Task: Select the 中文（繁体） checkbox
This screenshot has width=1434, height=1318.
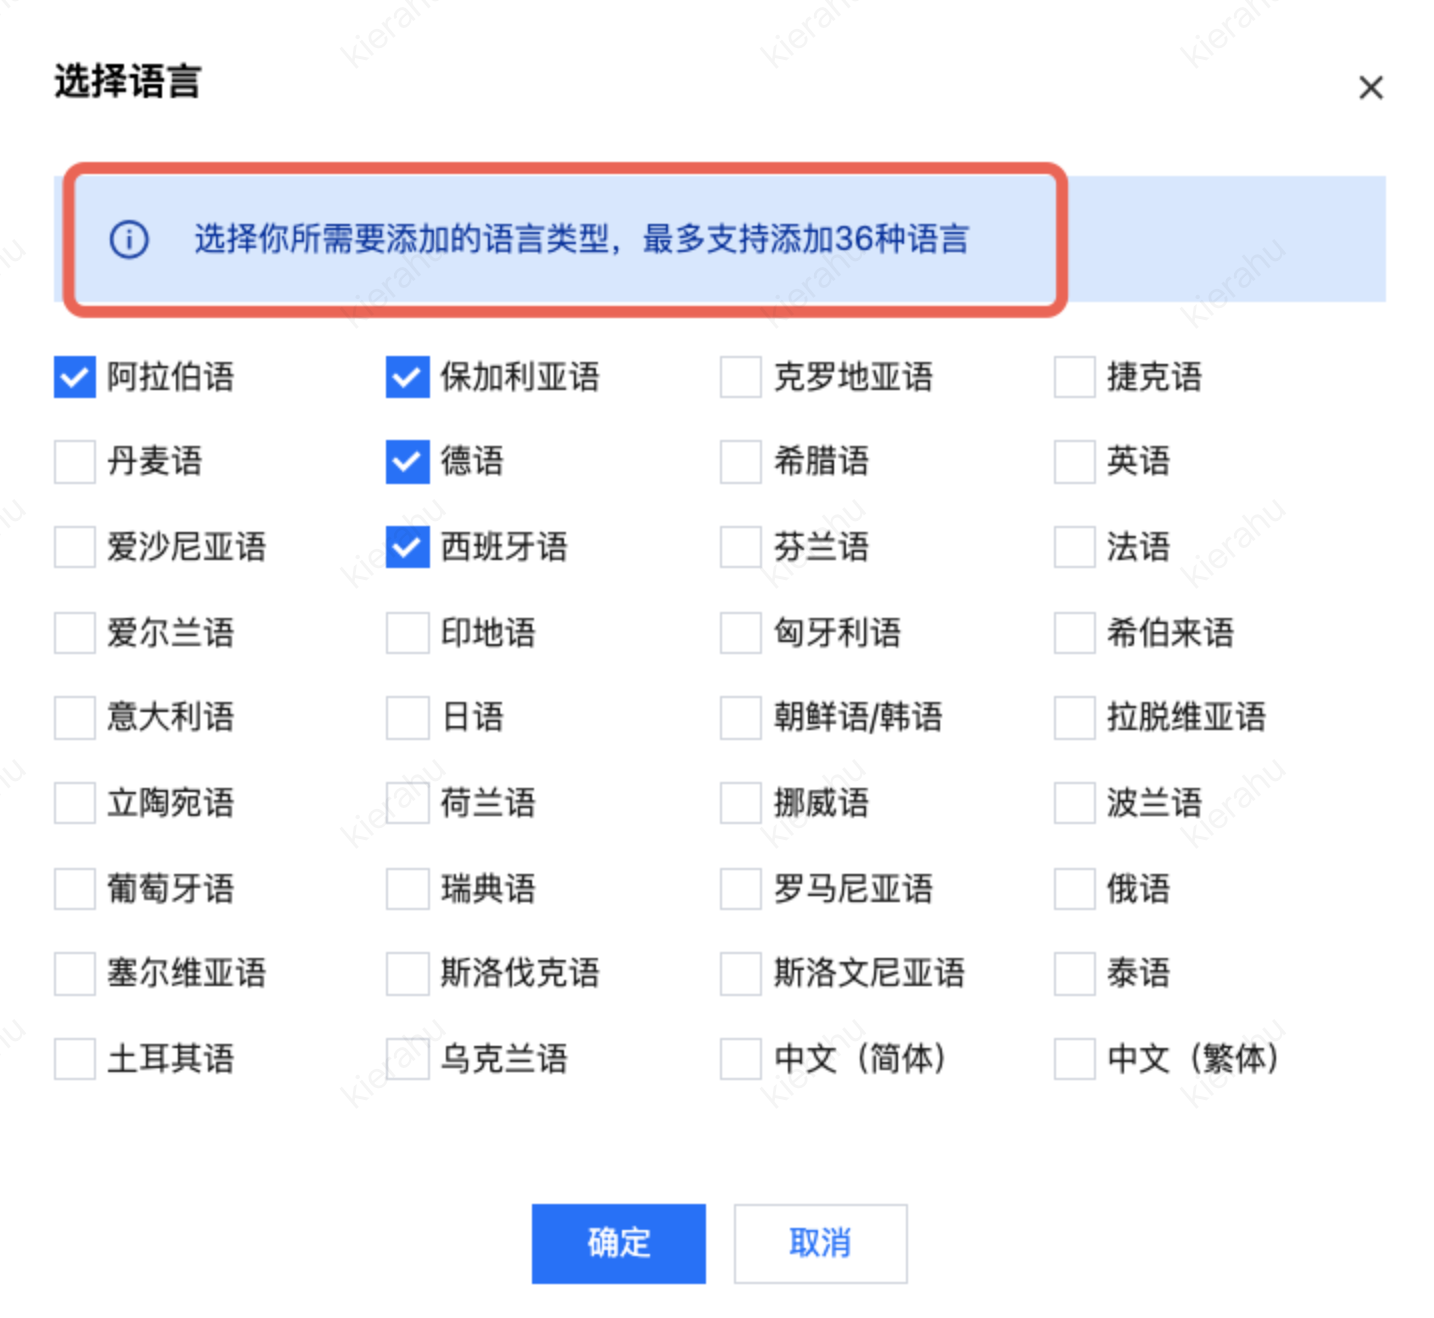Action: 1074,1058
